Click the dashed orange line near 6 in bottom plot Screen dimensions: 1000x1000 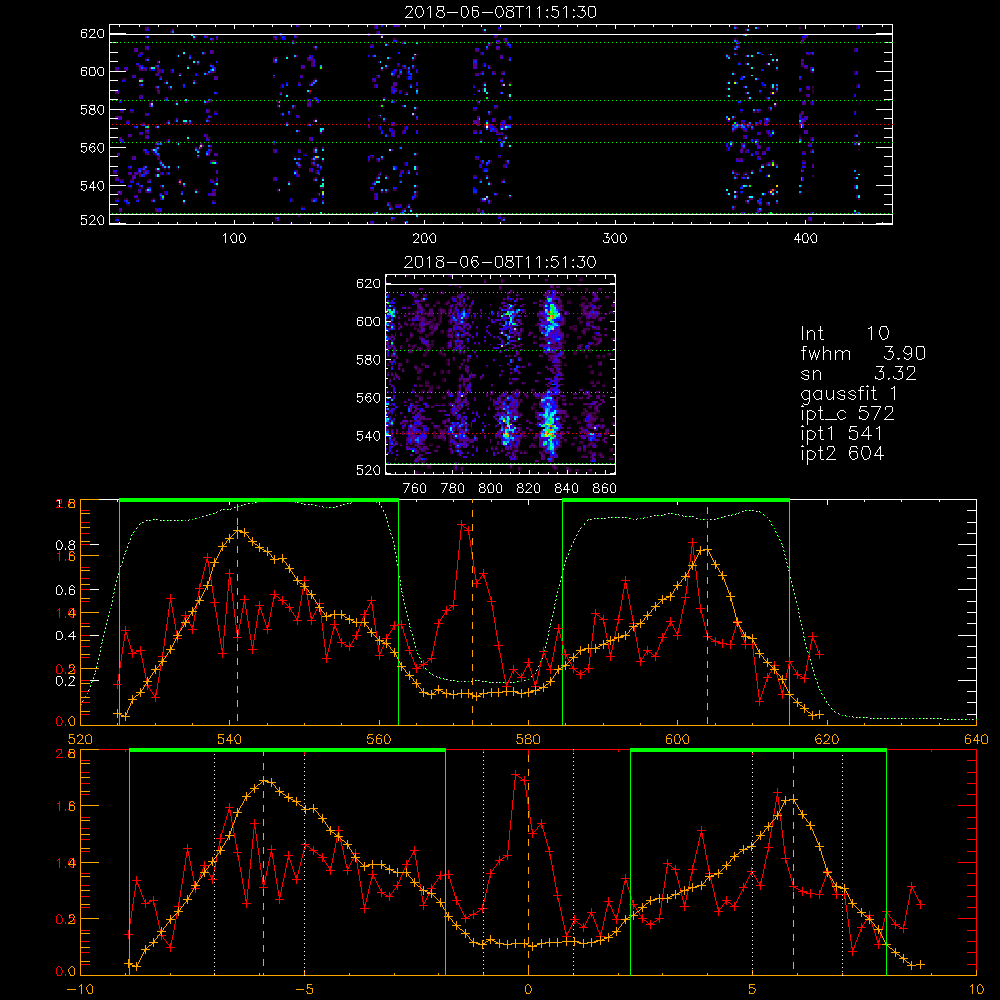point(793,861)
